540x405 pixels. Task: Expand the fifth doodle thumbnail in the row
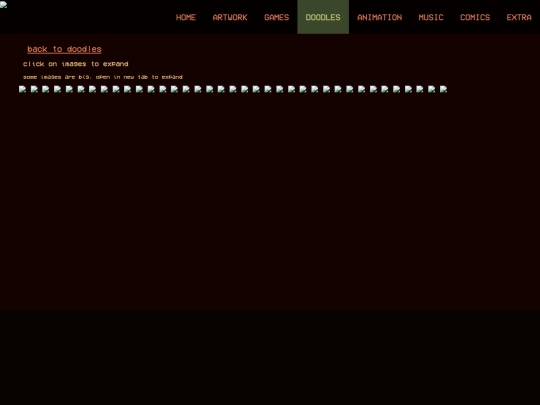tap(69, 89)
